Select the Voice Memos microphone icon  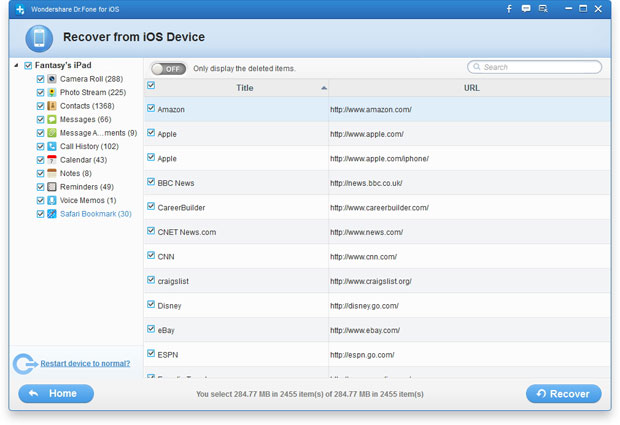52,200
